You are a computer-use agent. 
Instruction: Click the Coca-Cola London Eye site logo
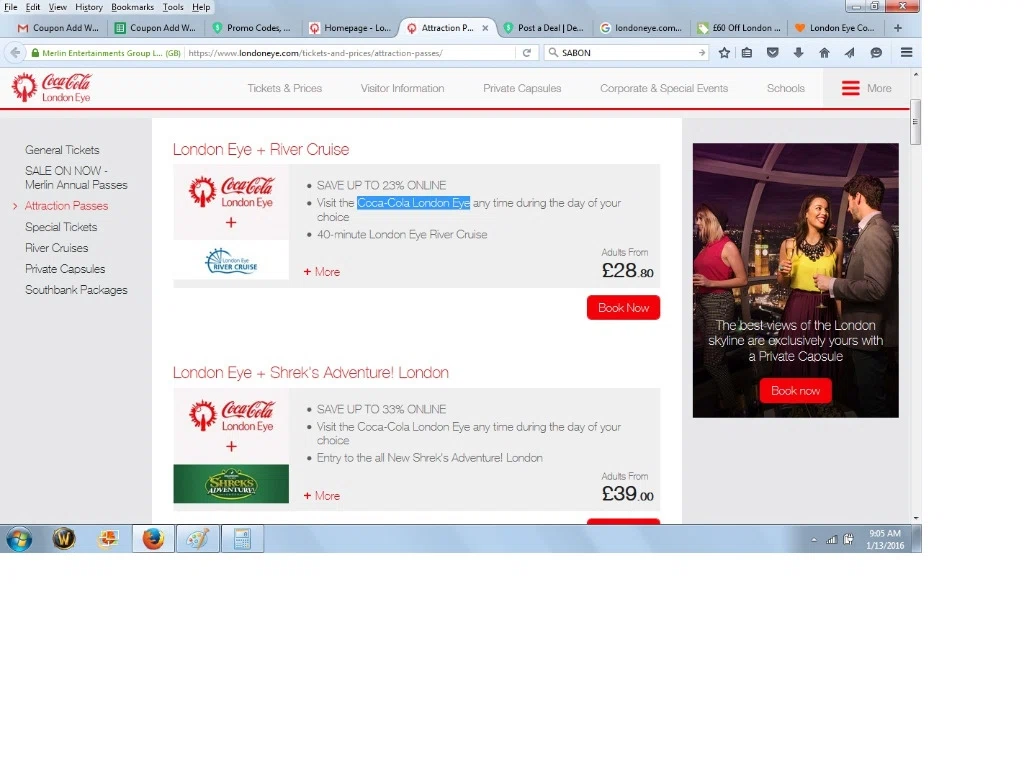point(52,88)
